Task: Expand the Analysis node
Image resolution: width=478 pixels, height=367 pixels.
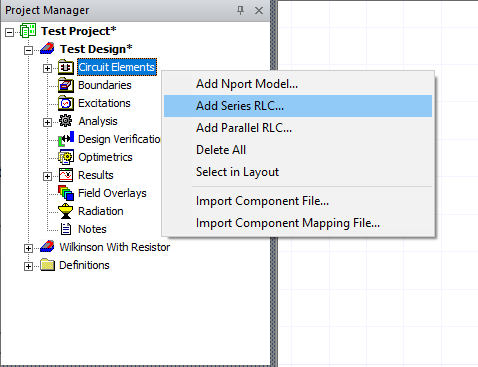Action: (x=47, y=122)
